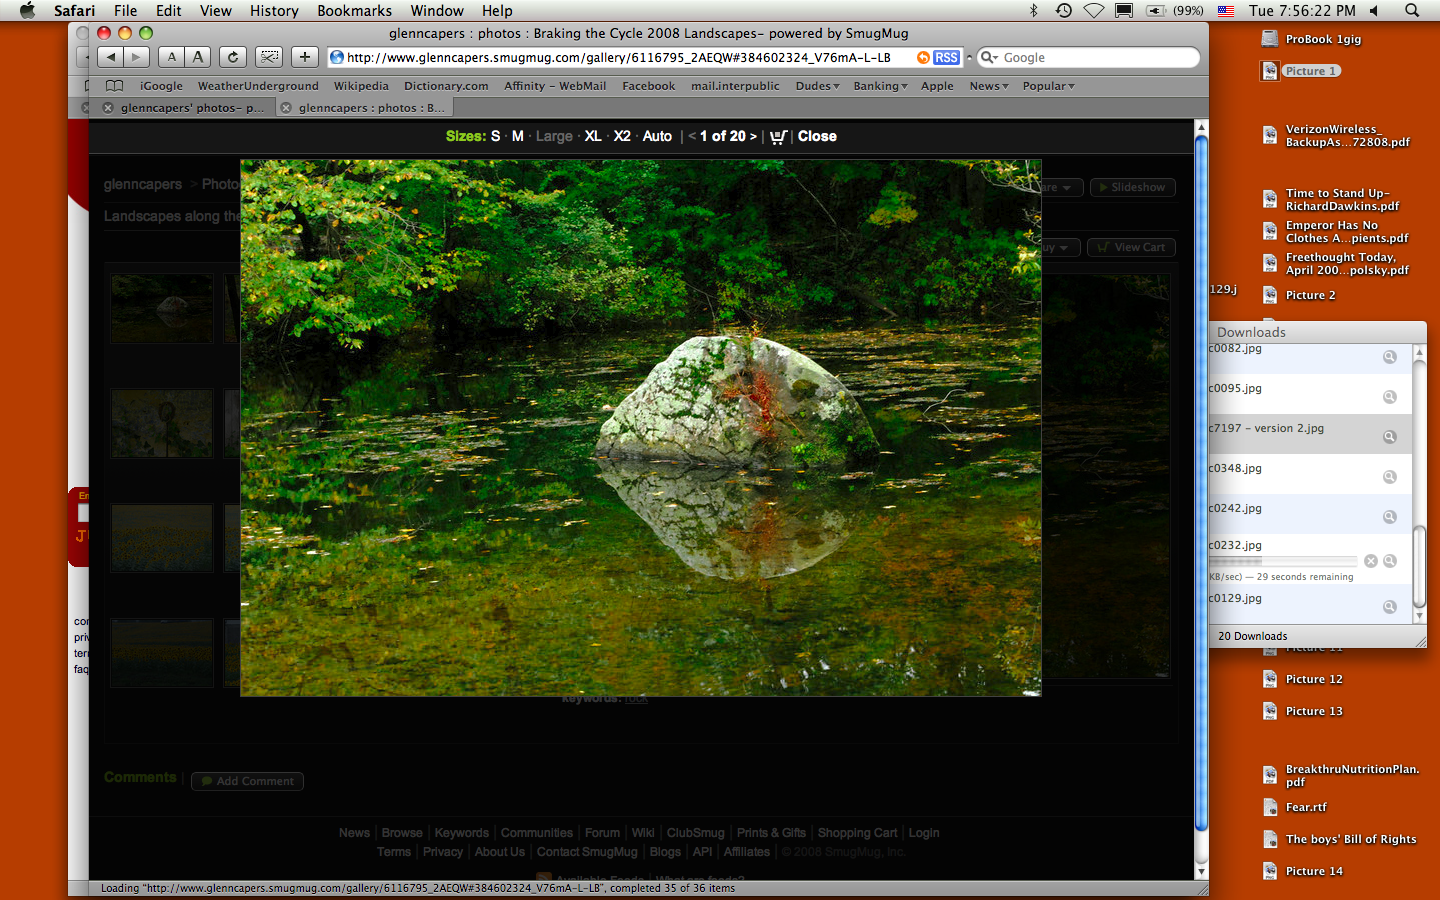Go to previous photo with < arrow
Image resolution: width=1440 pixels, height=900 pixels.
pyautogui.click(x=692, y=137)
